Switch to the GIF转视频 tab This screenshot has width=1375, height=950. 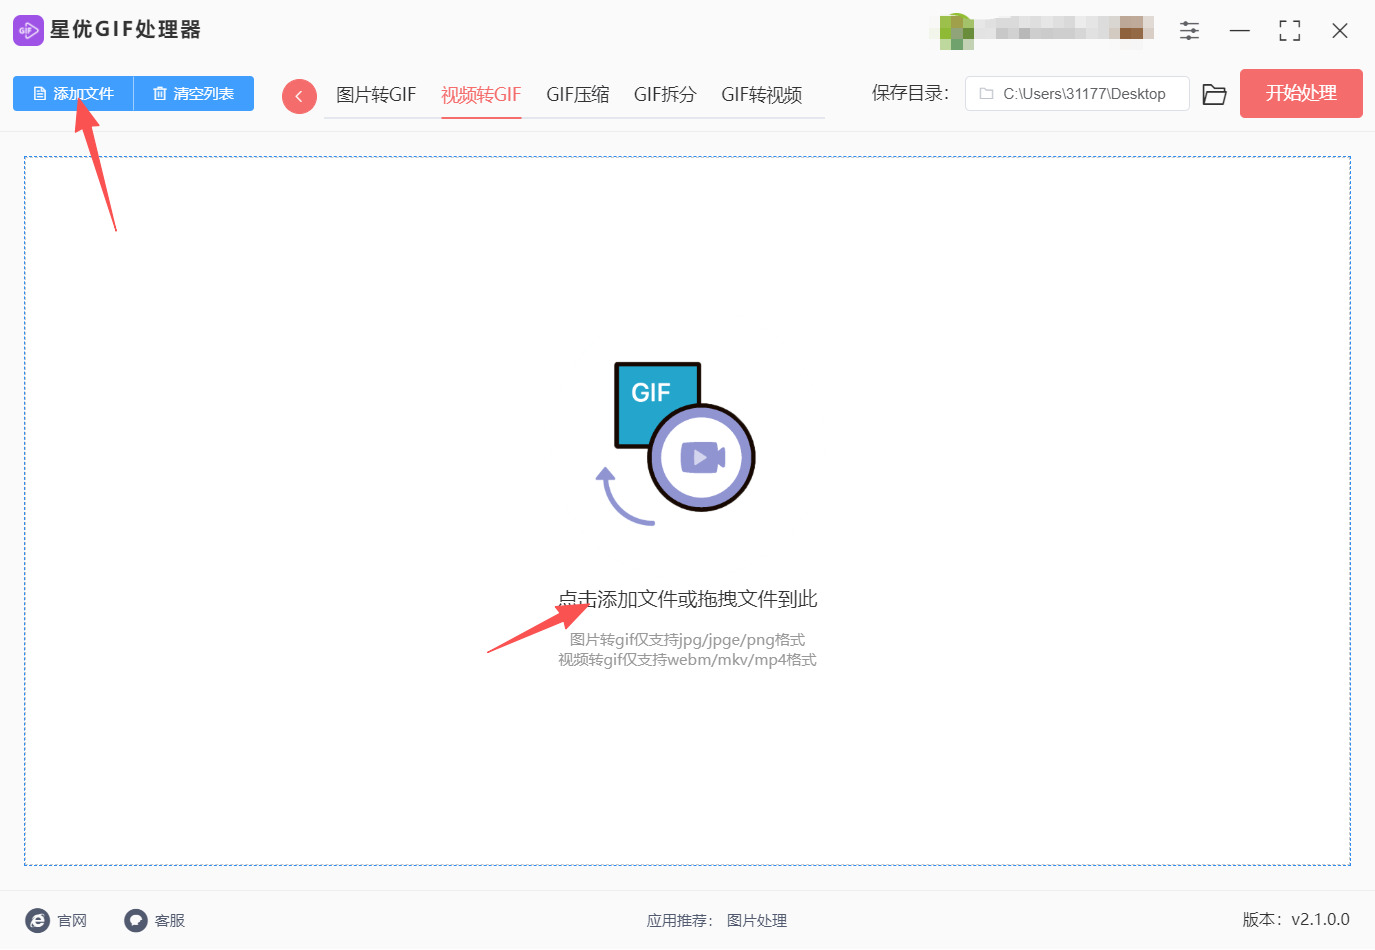(762, 95)
